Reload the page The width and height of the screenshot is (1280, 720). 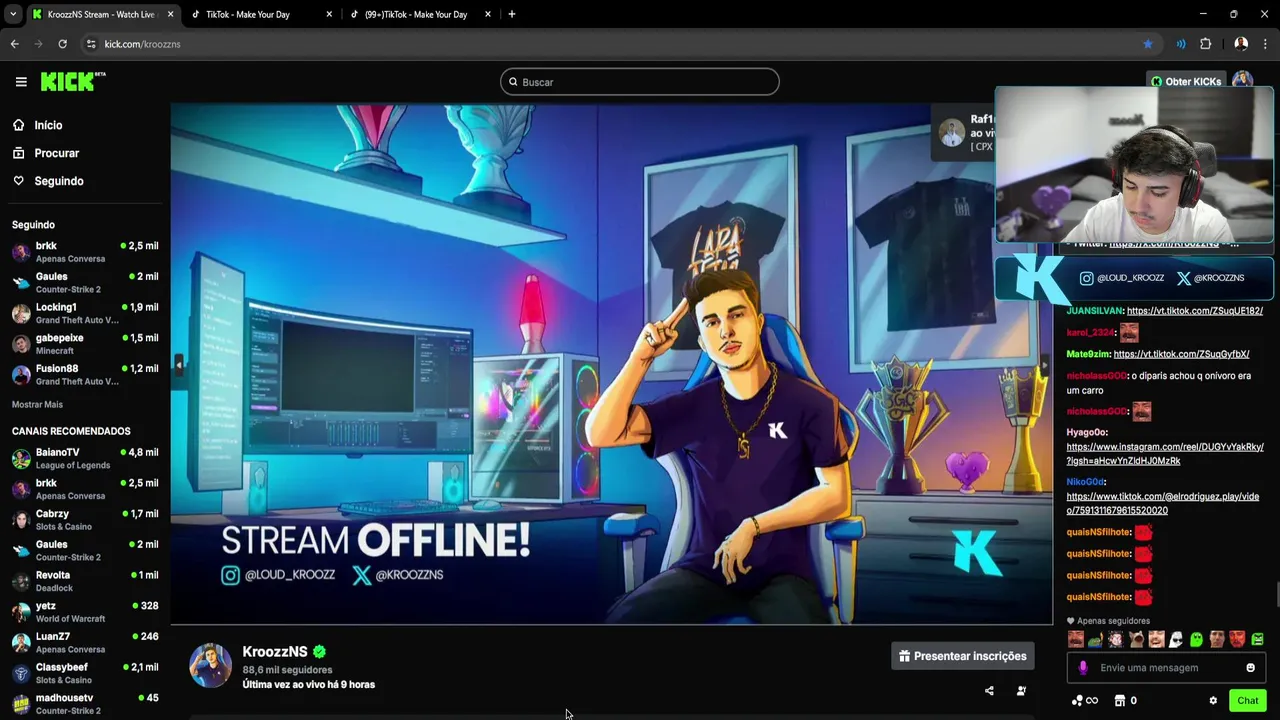point(62,44)
